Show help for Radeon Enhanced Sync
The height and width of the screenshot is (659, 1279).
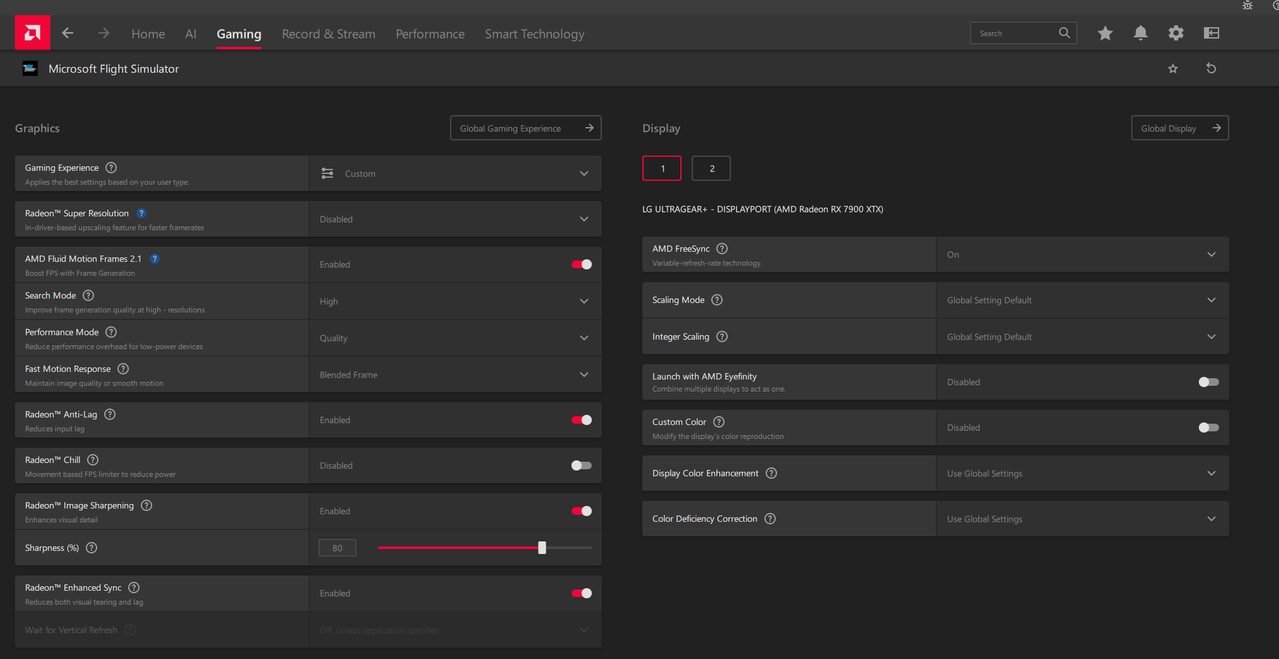coord(134,588)
